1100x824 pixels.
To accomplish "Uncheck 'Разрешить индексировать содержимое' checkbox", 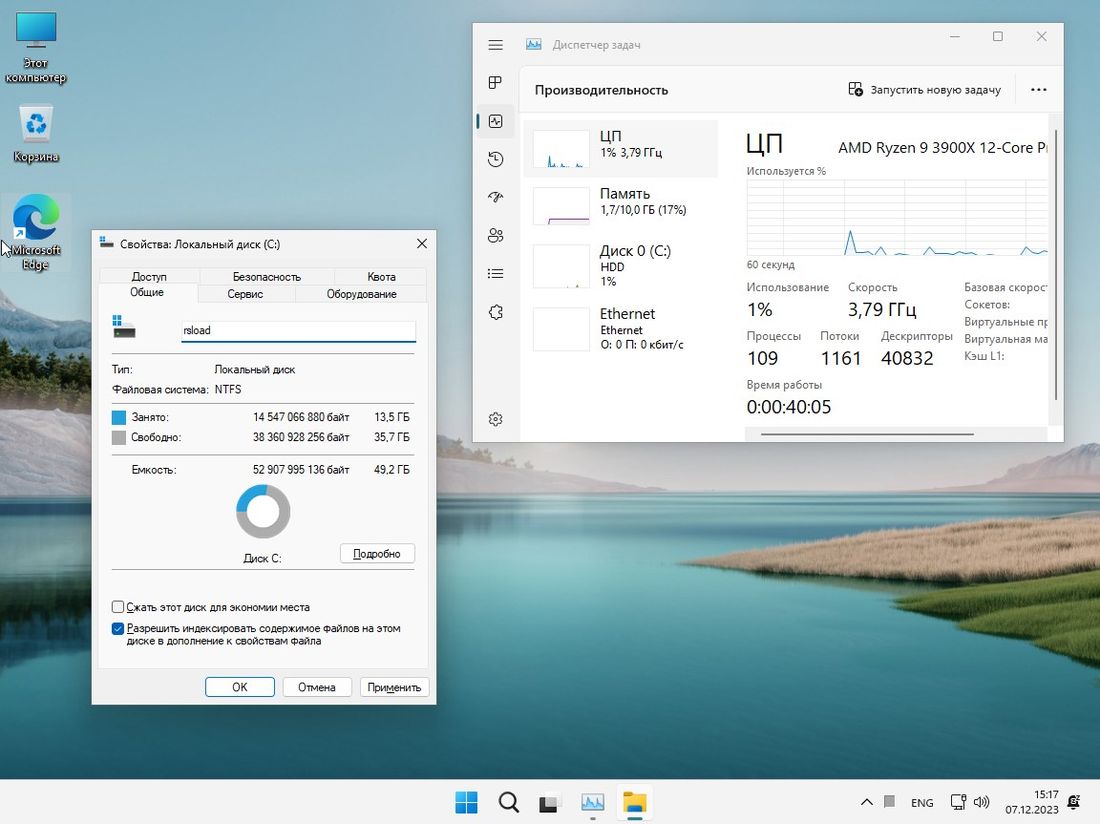I will [118, 629].
